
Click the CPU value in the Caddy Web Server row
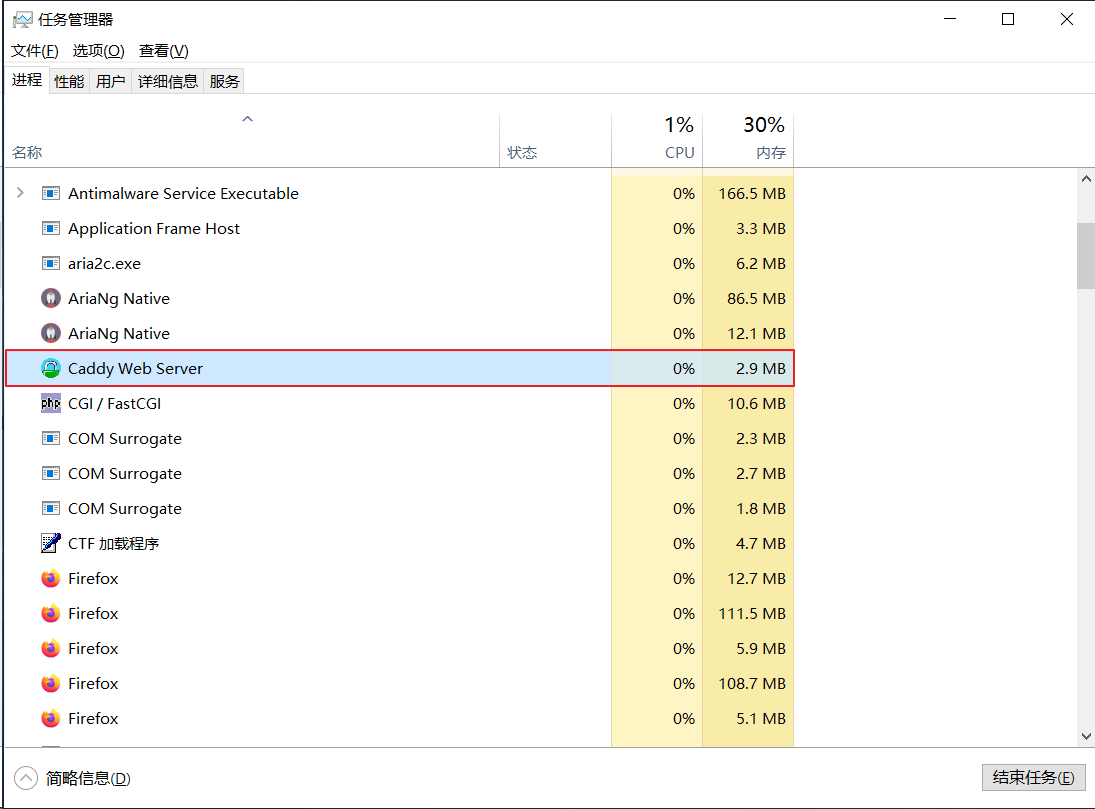[684, 368]
